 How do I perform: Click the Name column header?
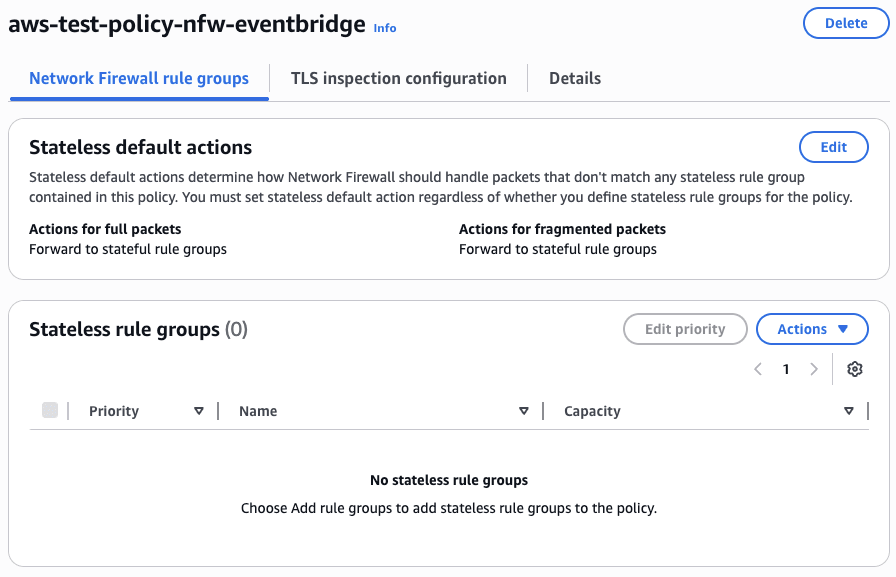258,411
